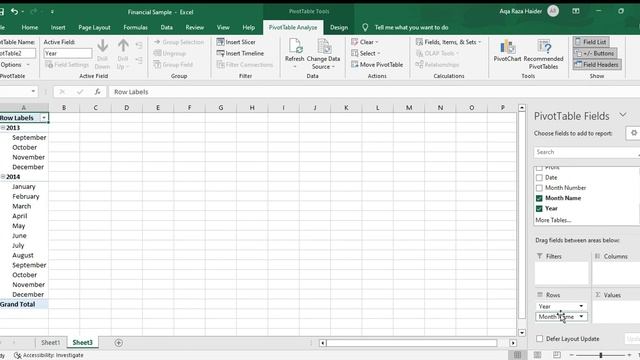Uncheck the Year field
Screen dimensions: 640x360
pyautogui.click(x=539, y=209)
